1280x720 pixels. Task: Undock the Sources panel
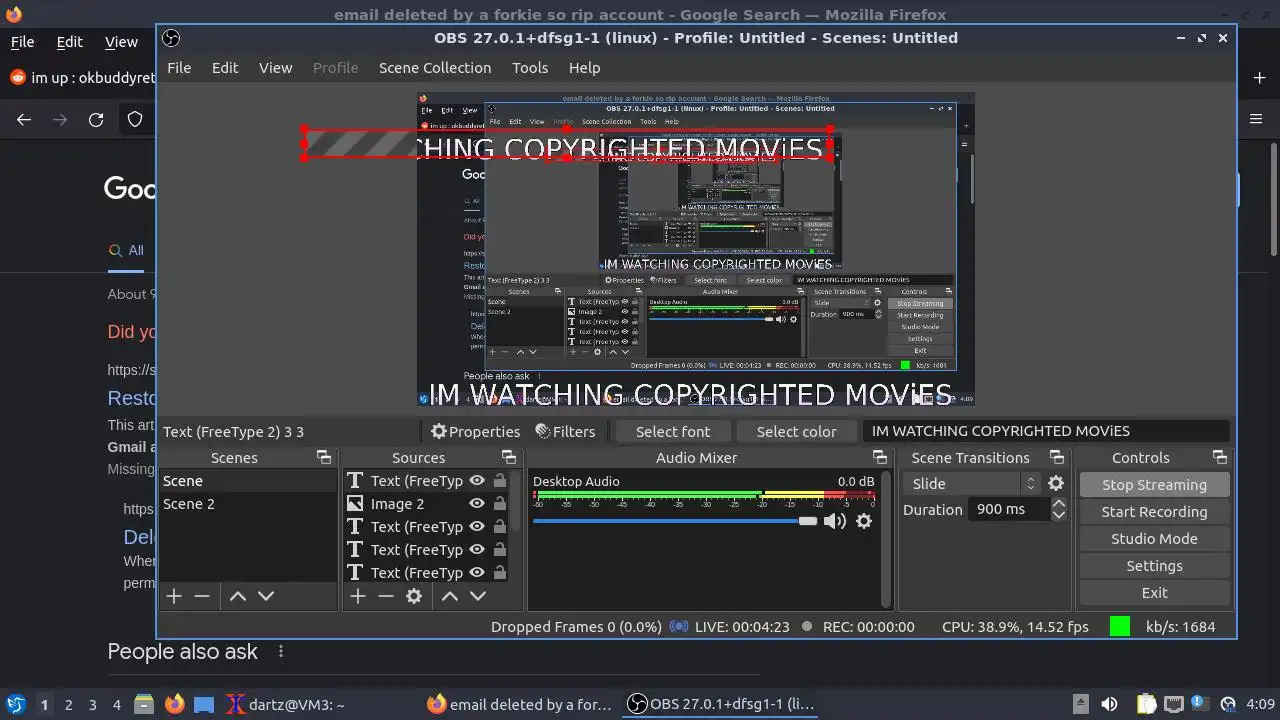pos(508,458)
